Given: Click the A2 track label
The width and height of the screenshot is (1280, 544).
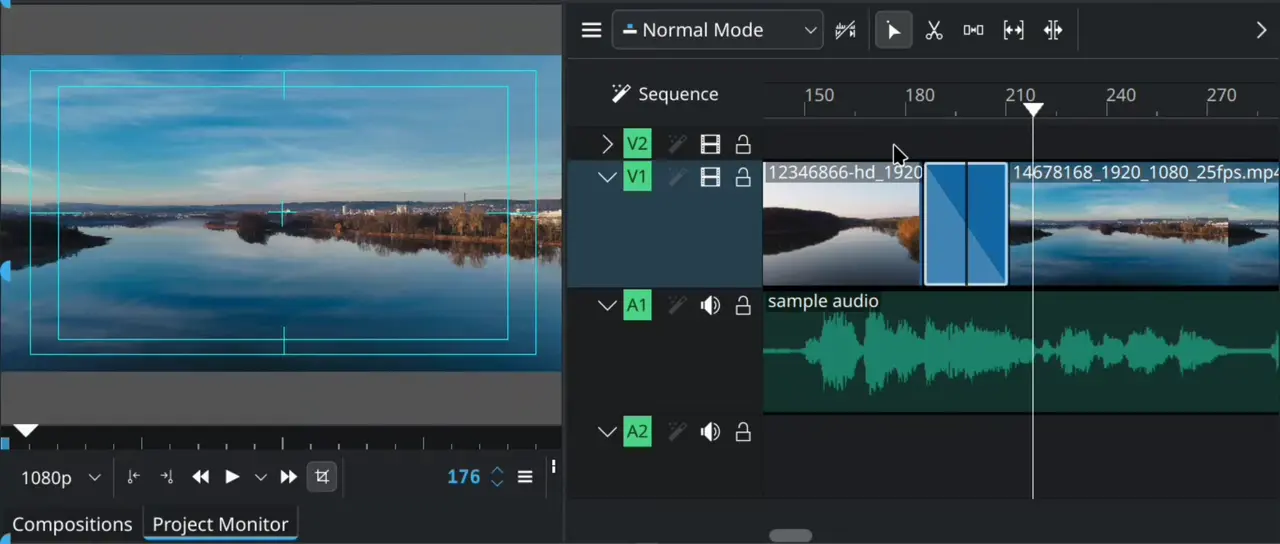Looking at the screenshot, I should point(637,433).
